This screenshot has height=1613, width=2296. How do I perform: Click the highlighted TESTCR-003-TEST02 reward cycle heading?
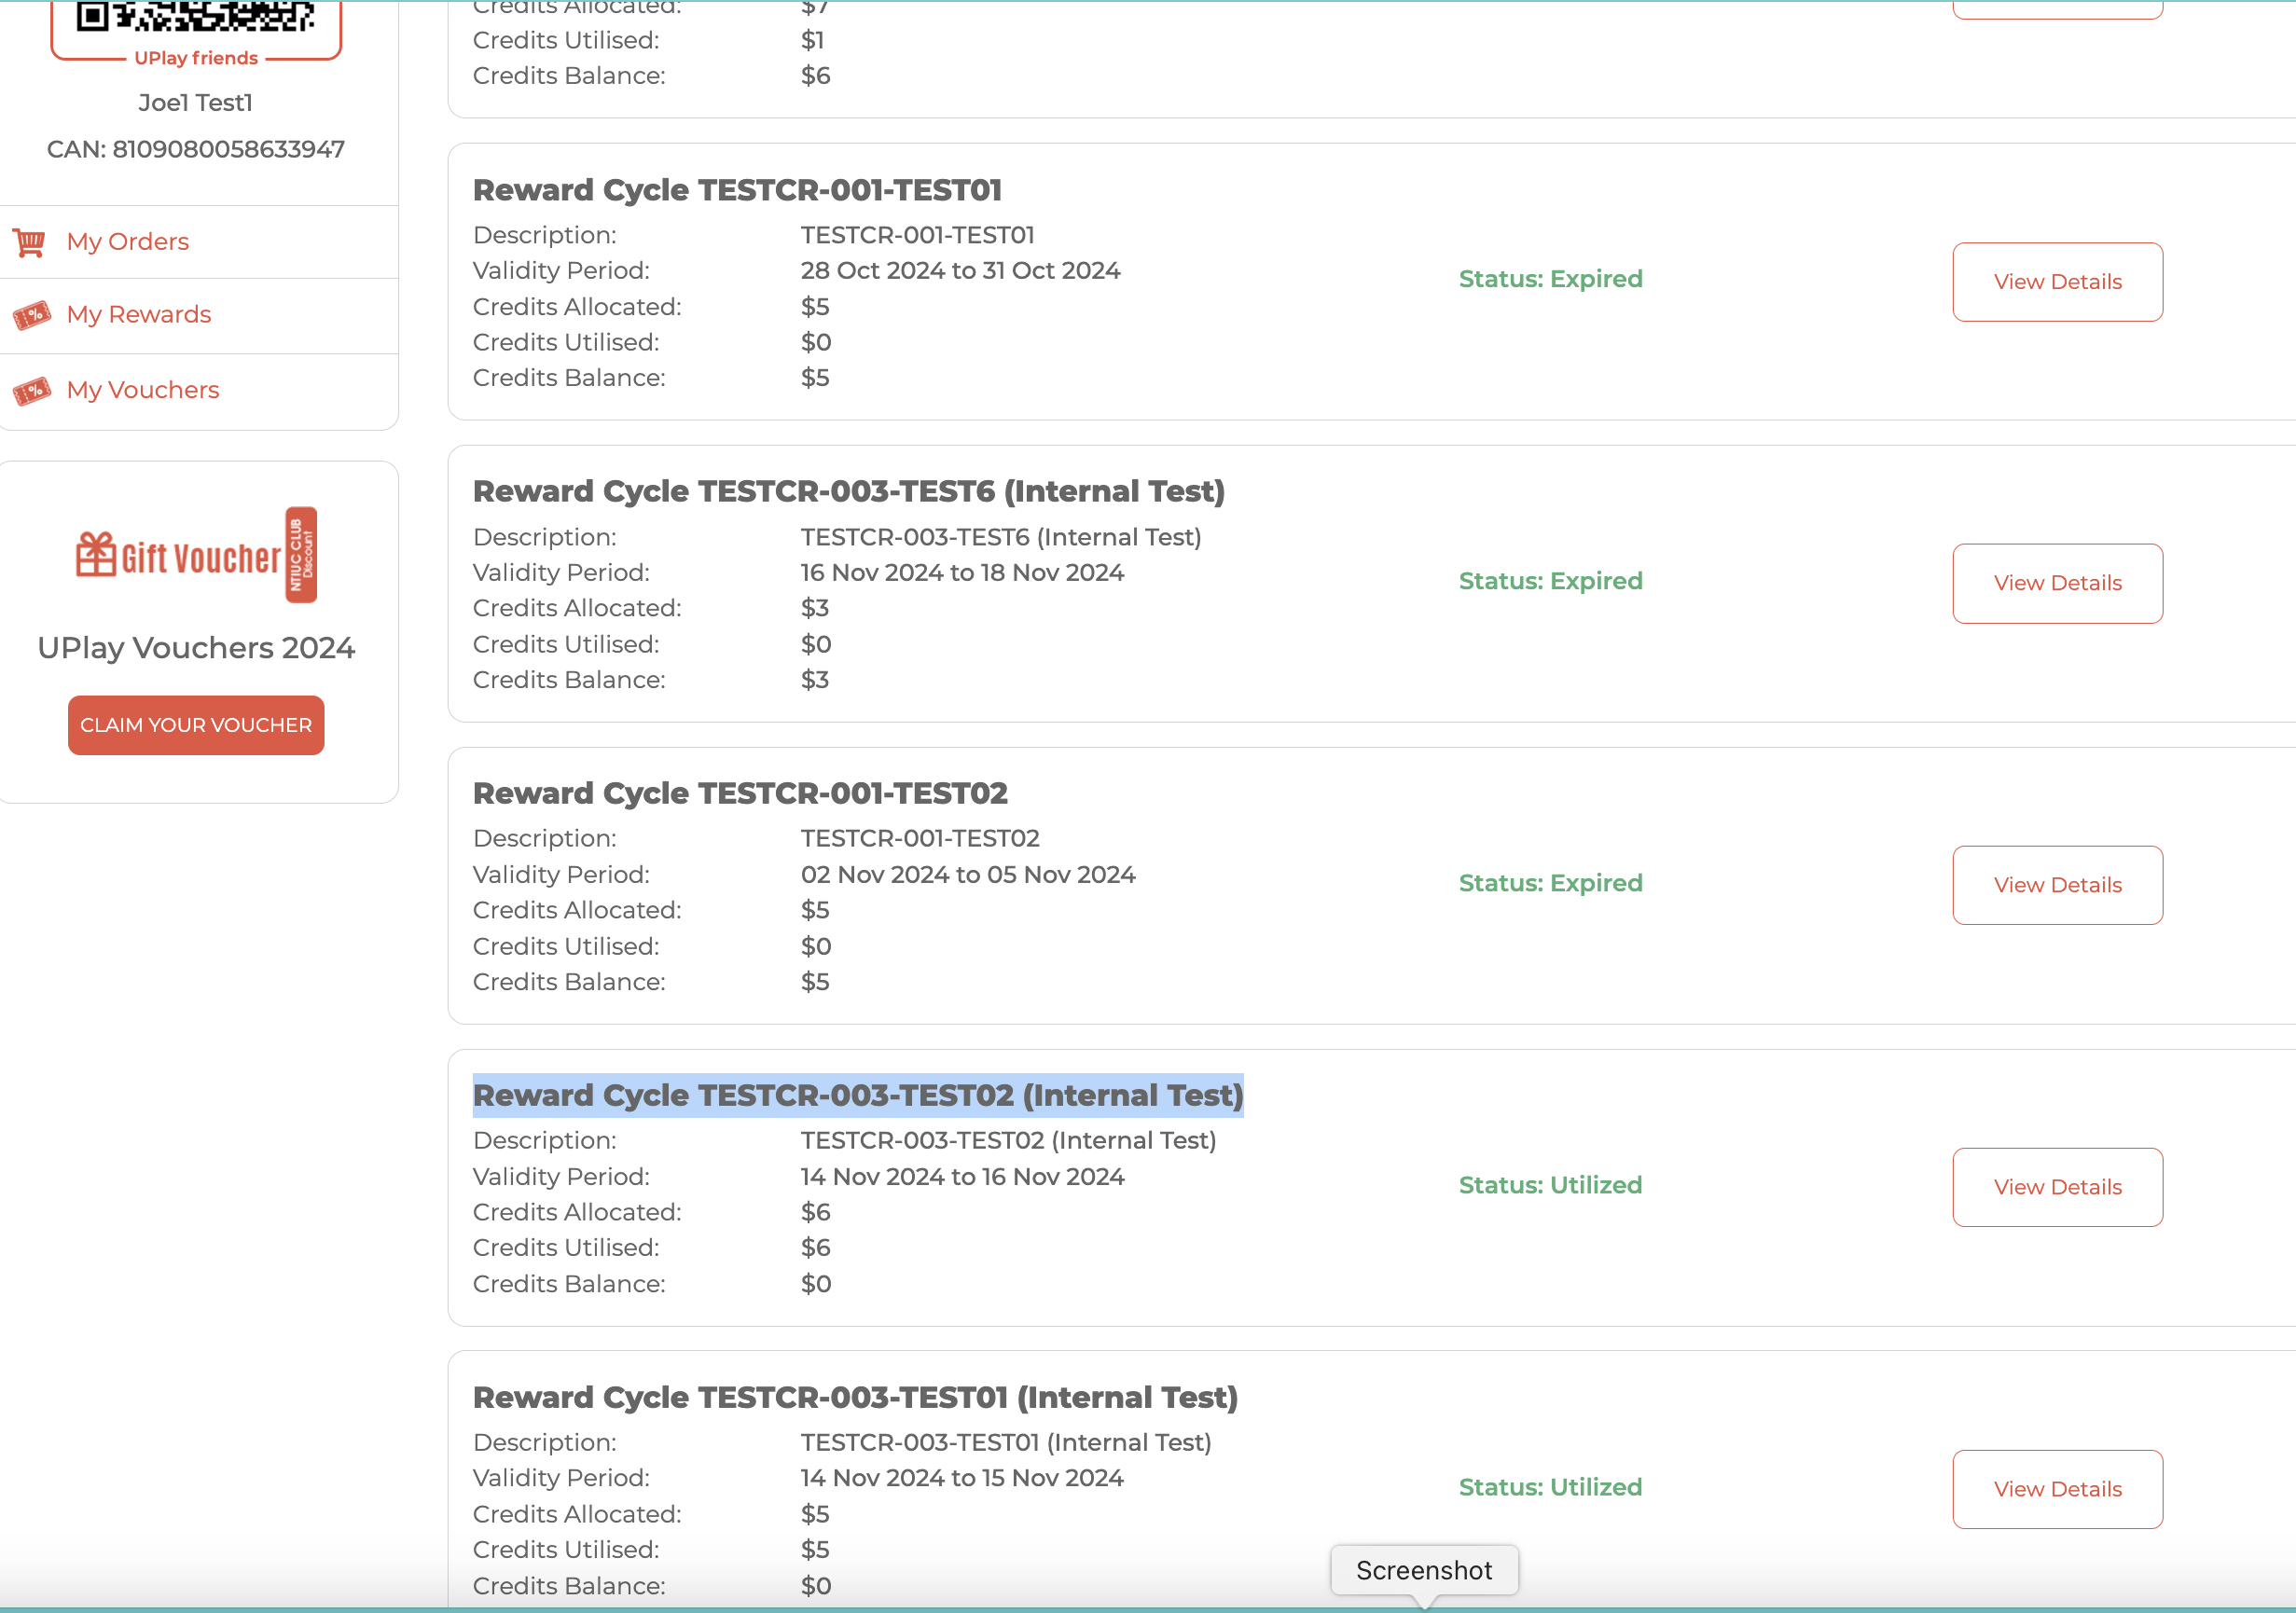tap(857, 1095)
